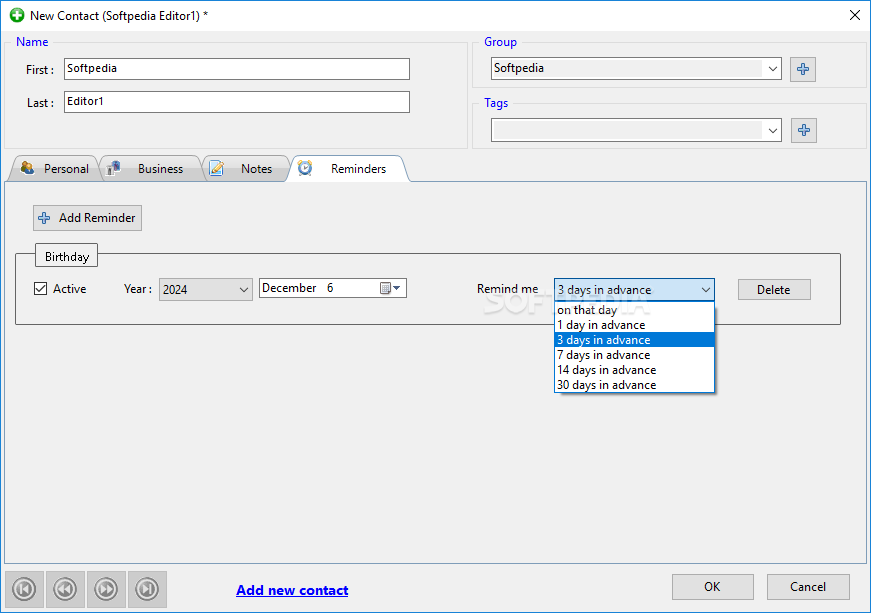Expand the Group dropdown list

(x=773, y=69)
